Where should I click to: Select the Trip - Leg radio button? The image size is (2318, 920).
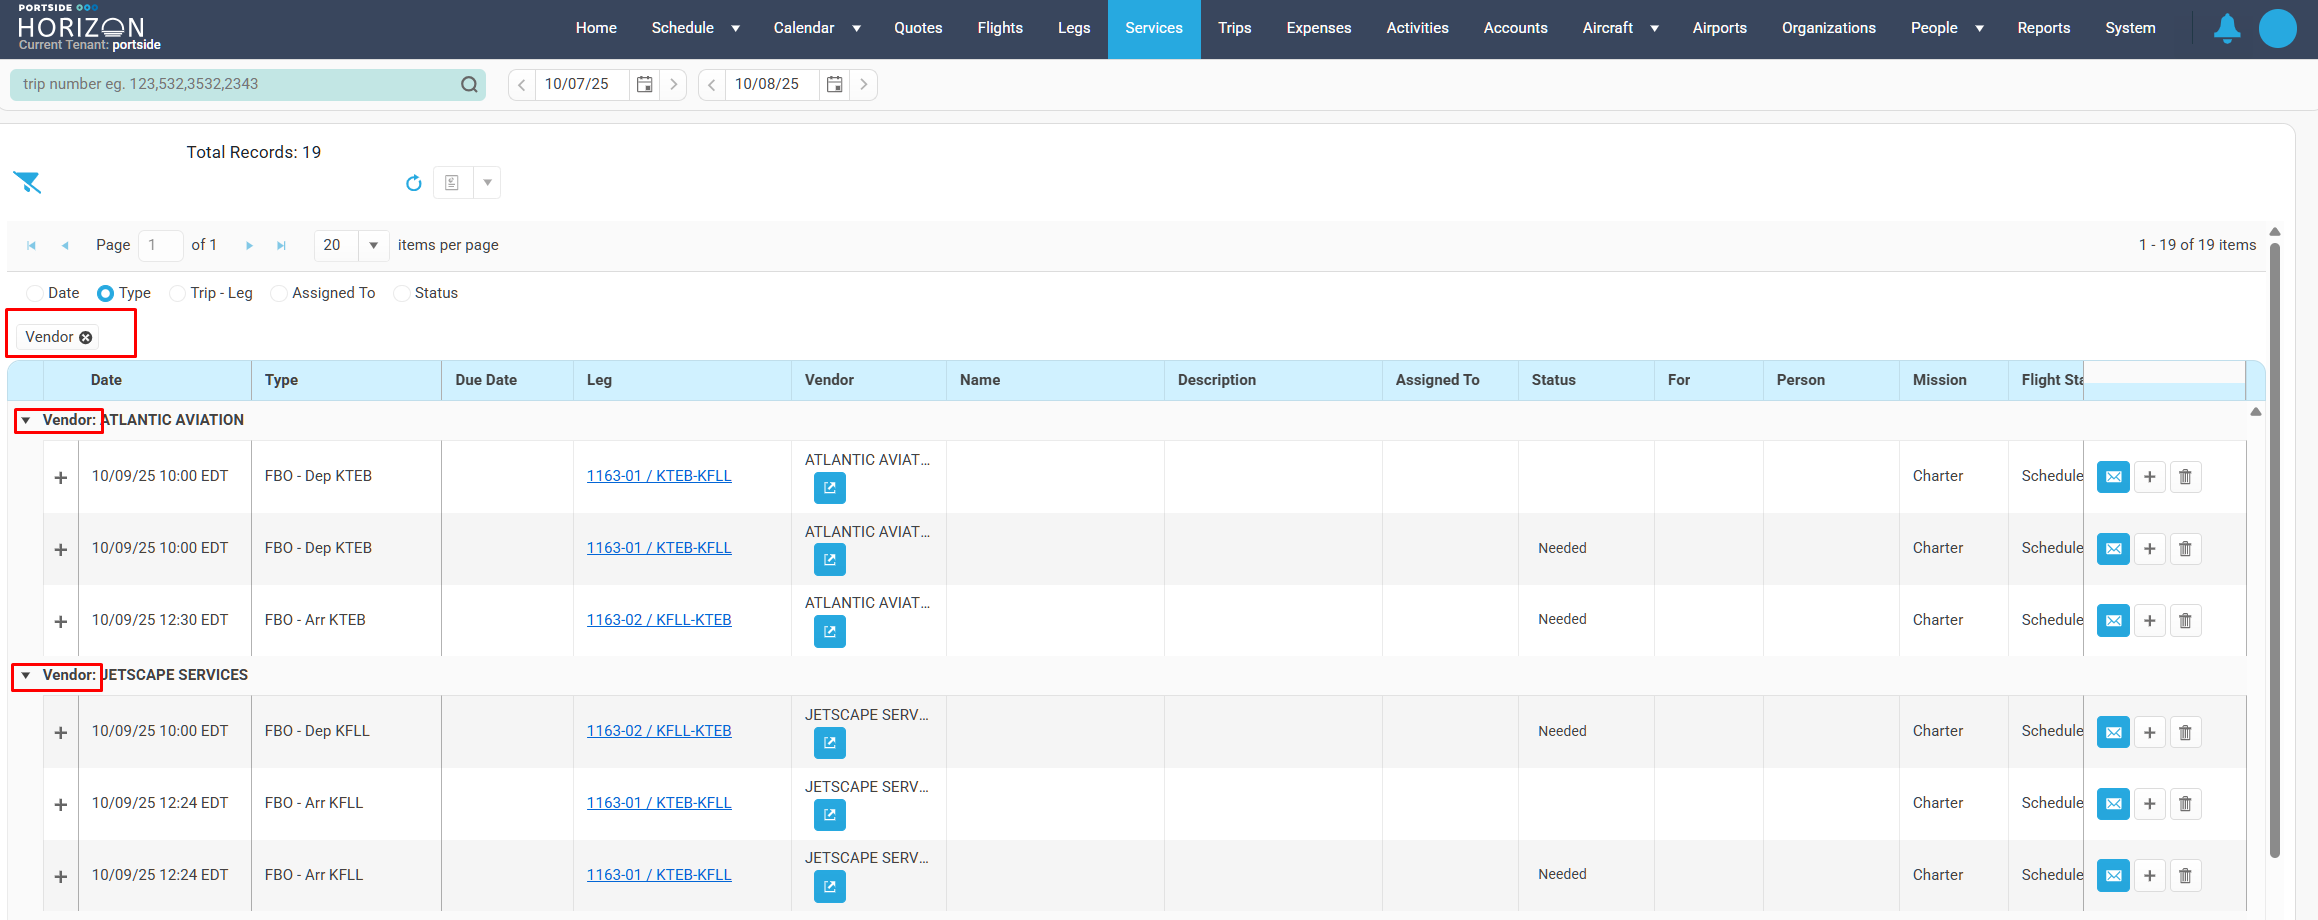(x=178, y=293)
